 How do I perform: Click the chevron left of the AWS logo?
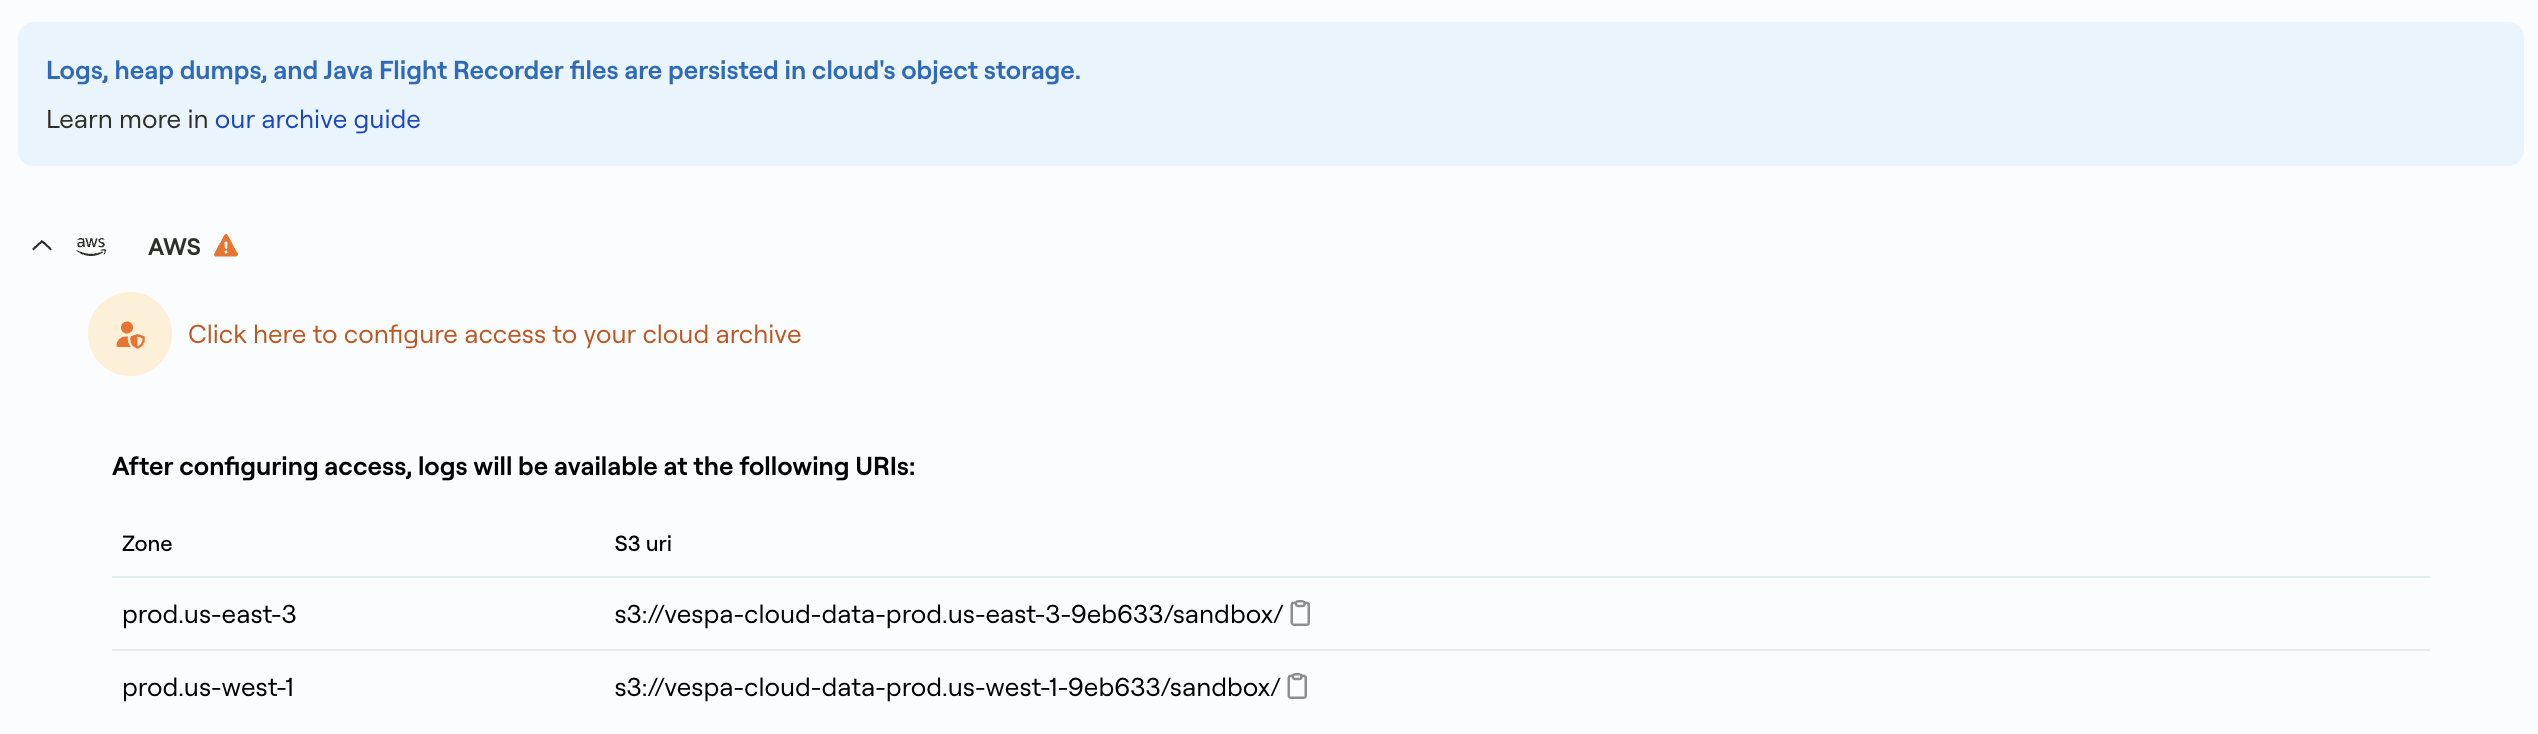click(42, 246)
